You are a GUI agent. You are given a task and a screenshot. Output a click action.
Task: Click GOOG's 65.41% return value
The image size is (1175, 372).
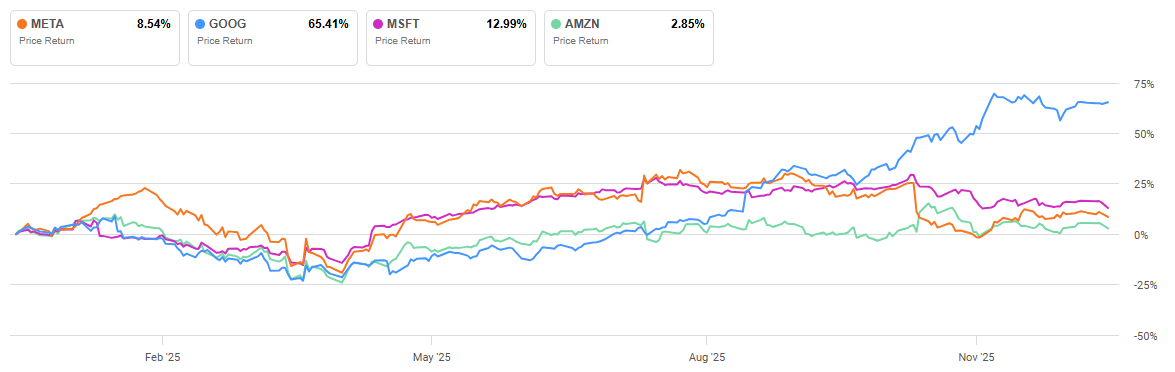coord(328,24)
